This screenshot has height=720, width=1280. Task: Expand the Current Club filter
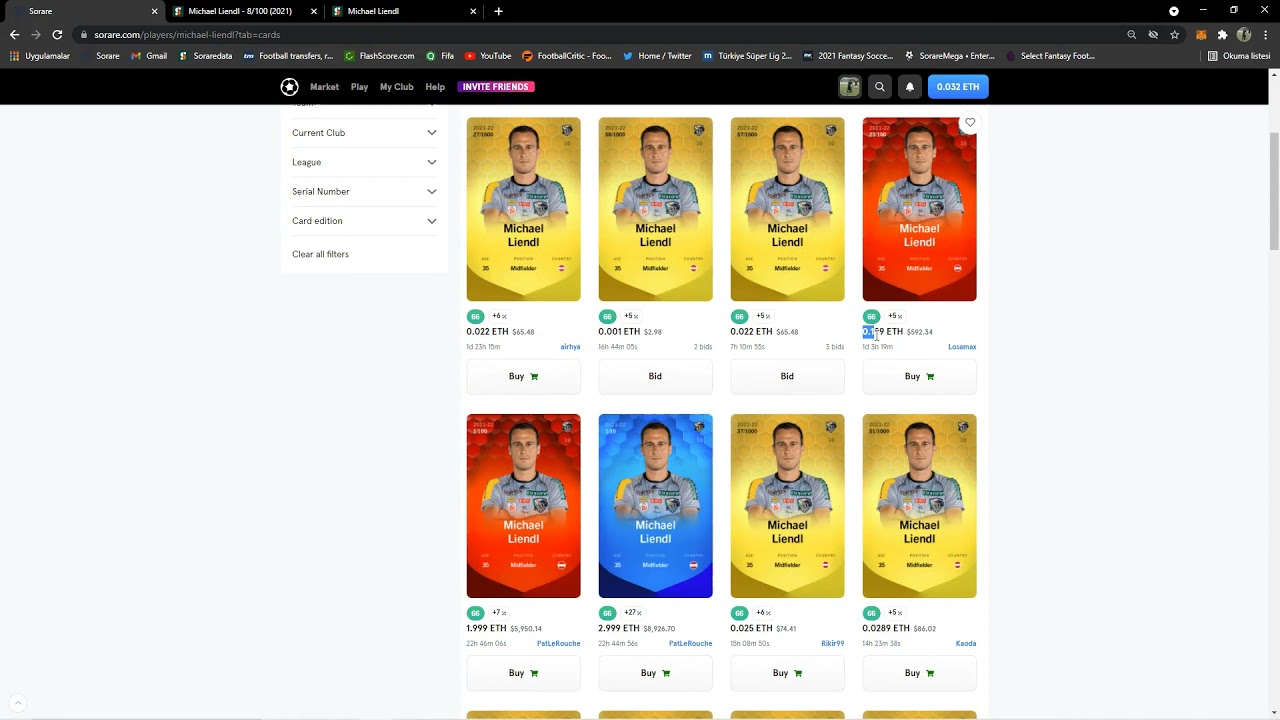[364, 133]
